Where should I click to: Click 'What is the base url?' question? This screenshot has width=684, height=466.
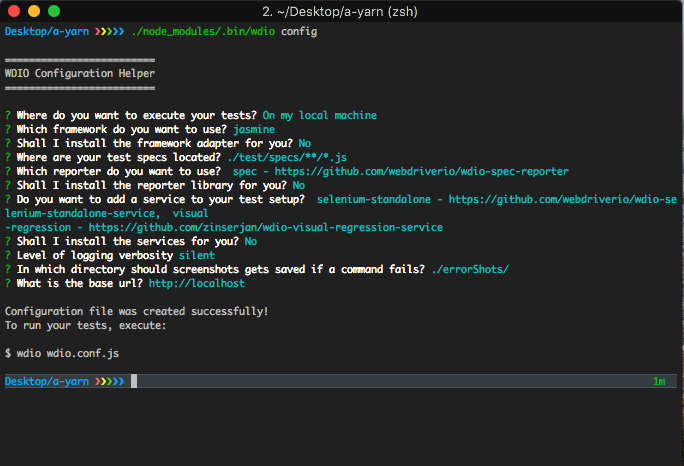coord(79,283)
